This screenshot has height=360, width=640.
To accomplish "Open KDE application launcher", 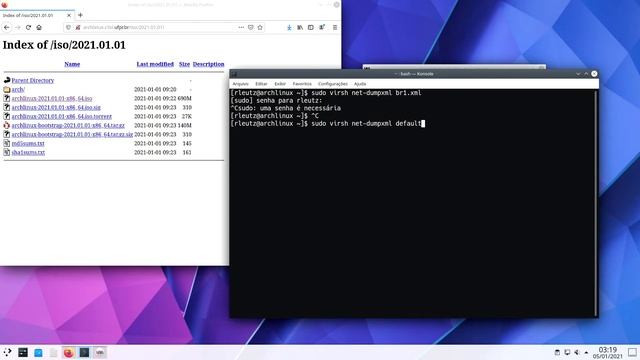I will tap(7, 352).
